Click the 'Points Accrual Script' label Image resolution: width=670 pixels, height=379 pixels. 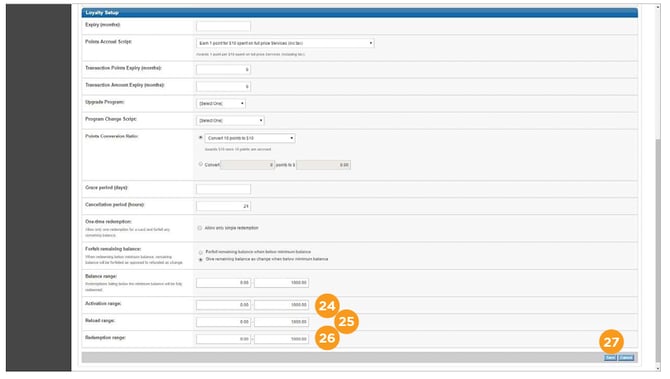click(x=109, y=42)
